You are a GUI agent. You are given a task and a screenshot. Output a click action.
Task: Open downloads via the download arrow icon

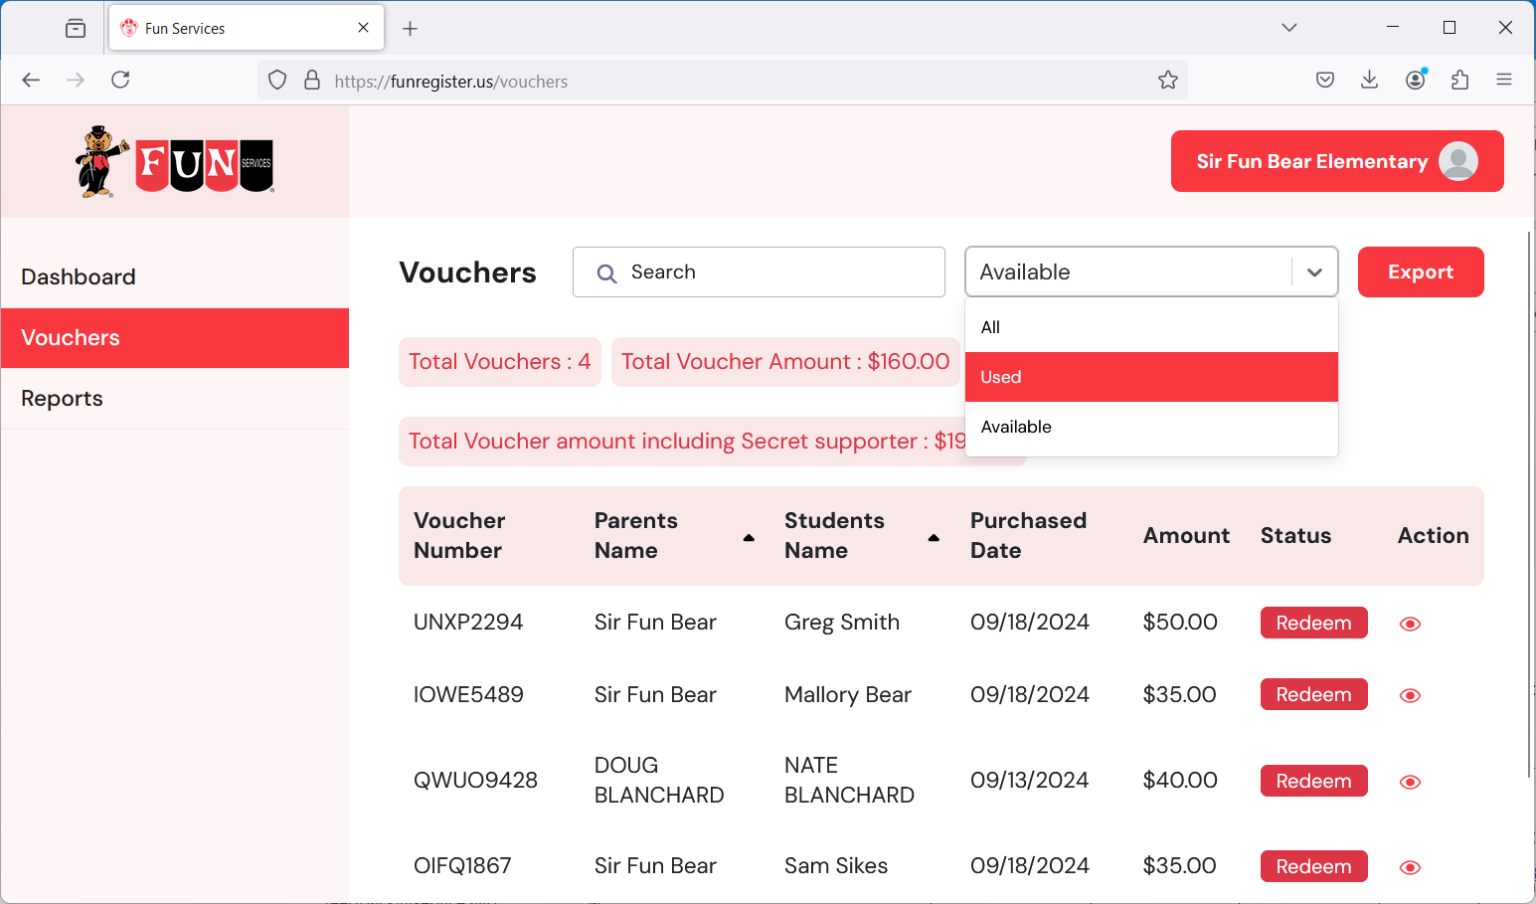click(1369, 80)
